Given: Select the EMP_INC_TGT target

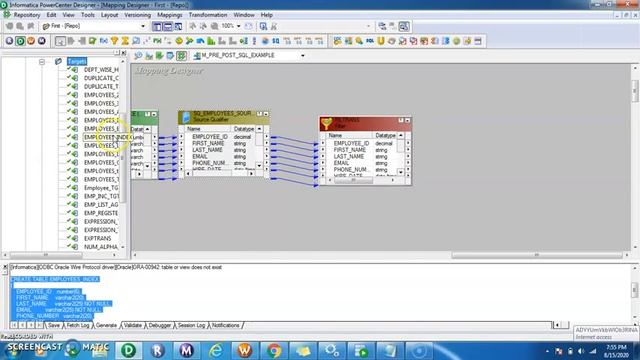Looking at the screenshot, I should 101,196.
